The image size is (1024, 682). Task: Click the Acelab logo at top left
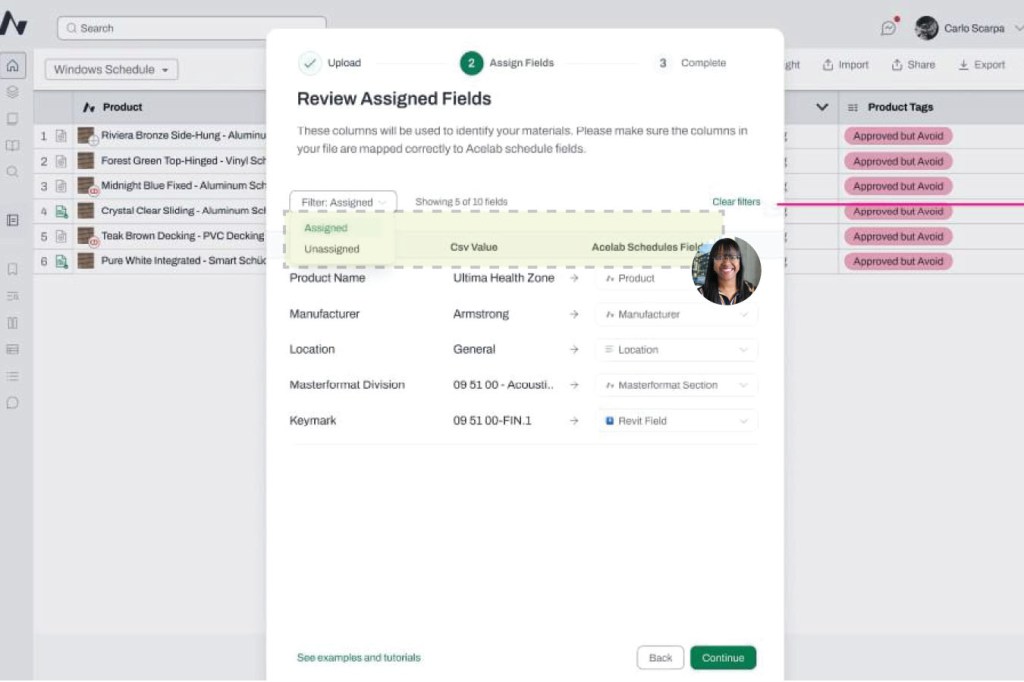click(14, 24)
